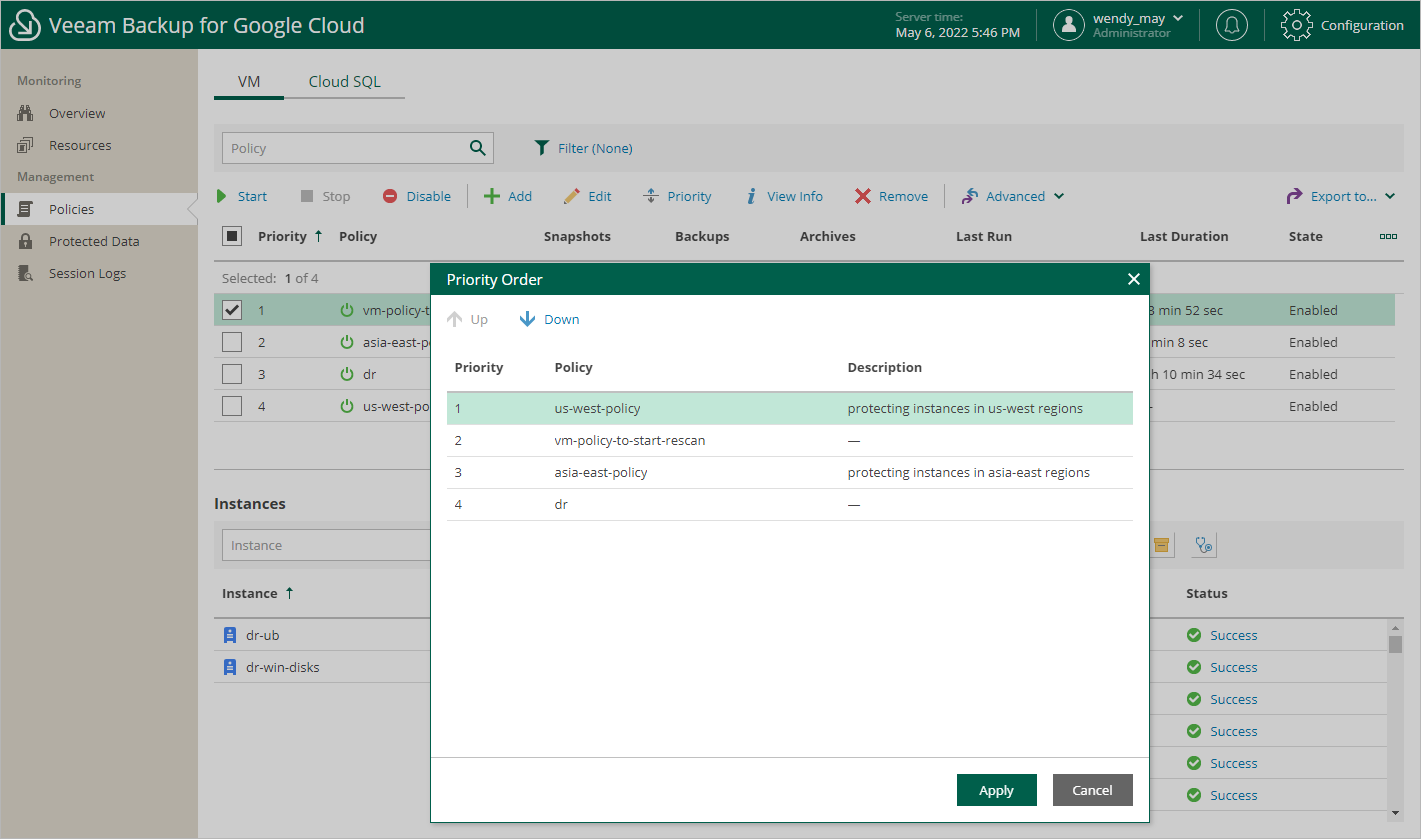
Task: Select the dr row in dialog
Action: pos(790,504)
